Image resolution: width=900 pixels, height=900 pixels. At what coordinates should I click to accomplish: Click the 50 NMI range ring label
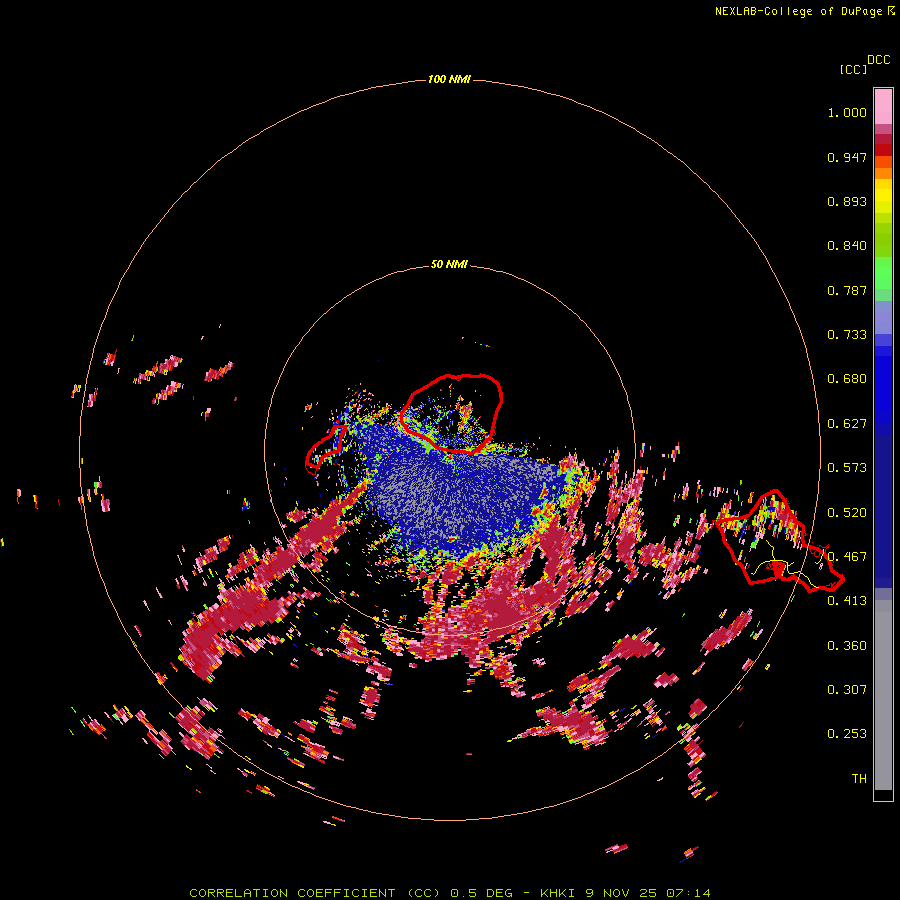tap(449, 264)
